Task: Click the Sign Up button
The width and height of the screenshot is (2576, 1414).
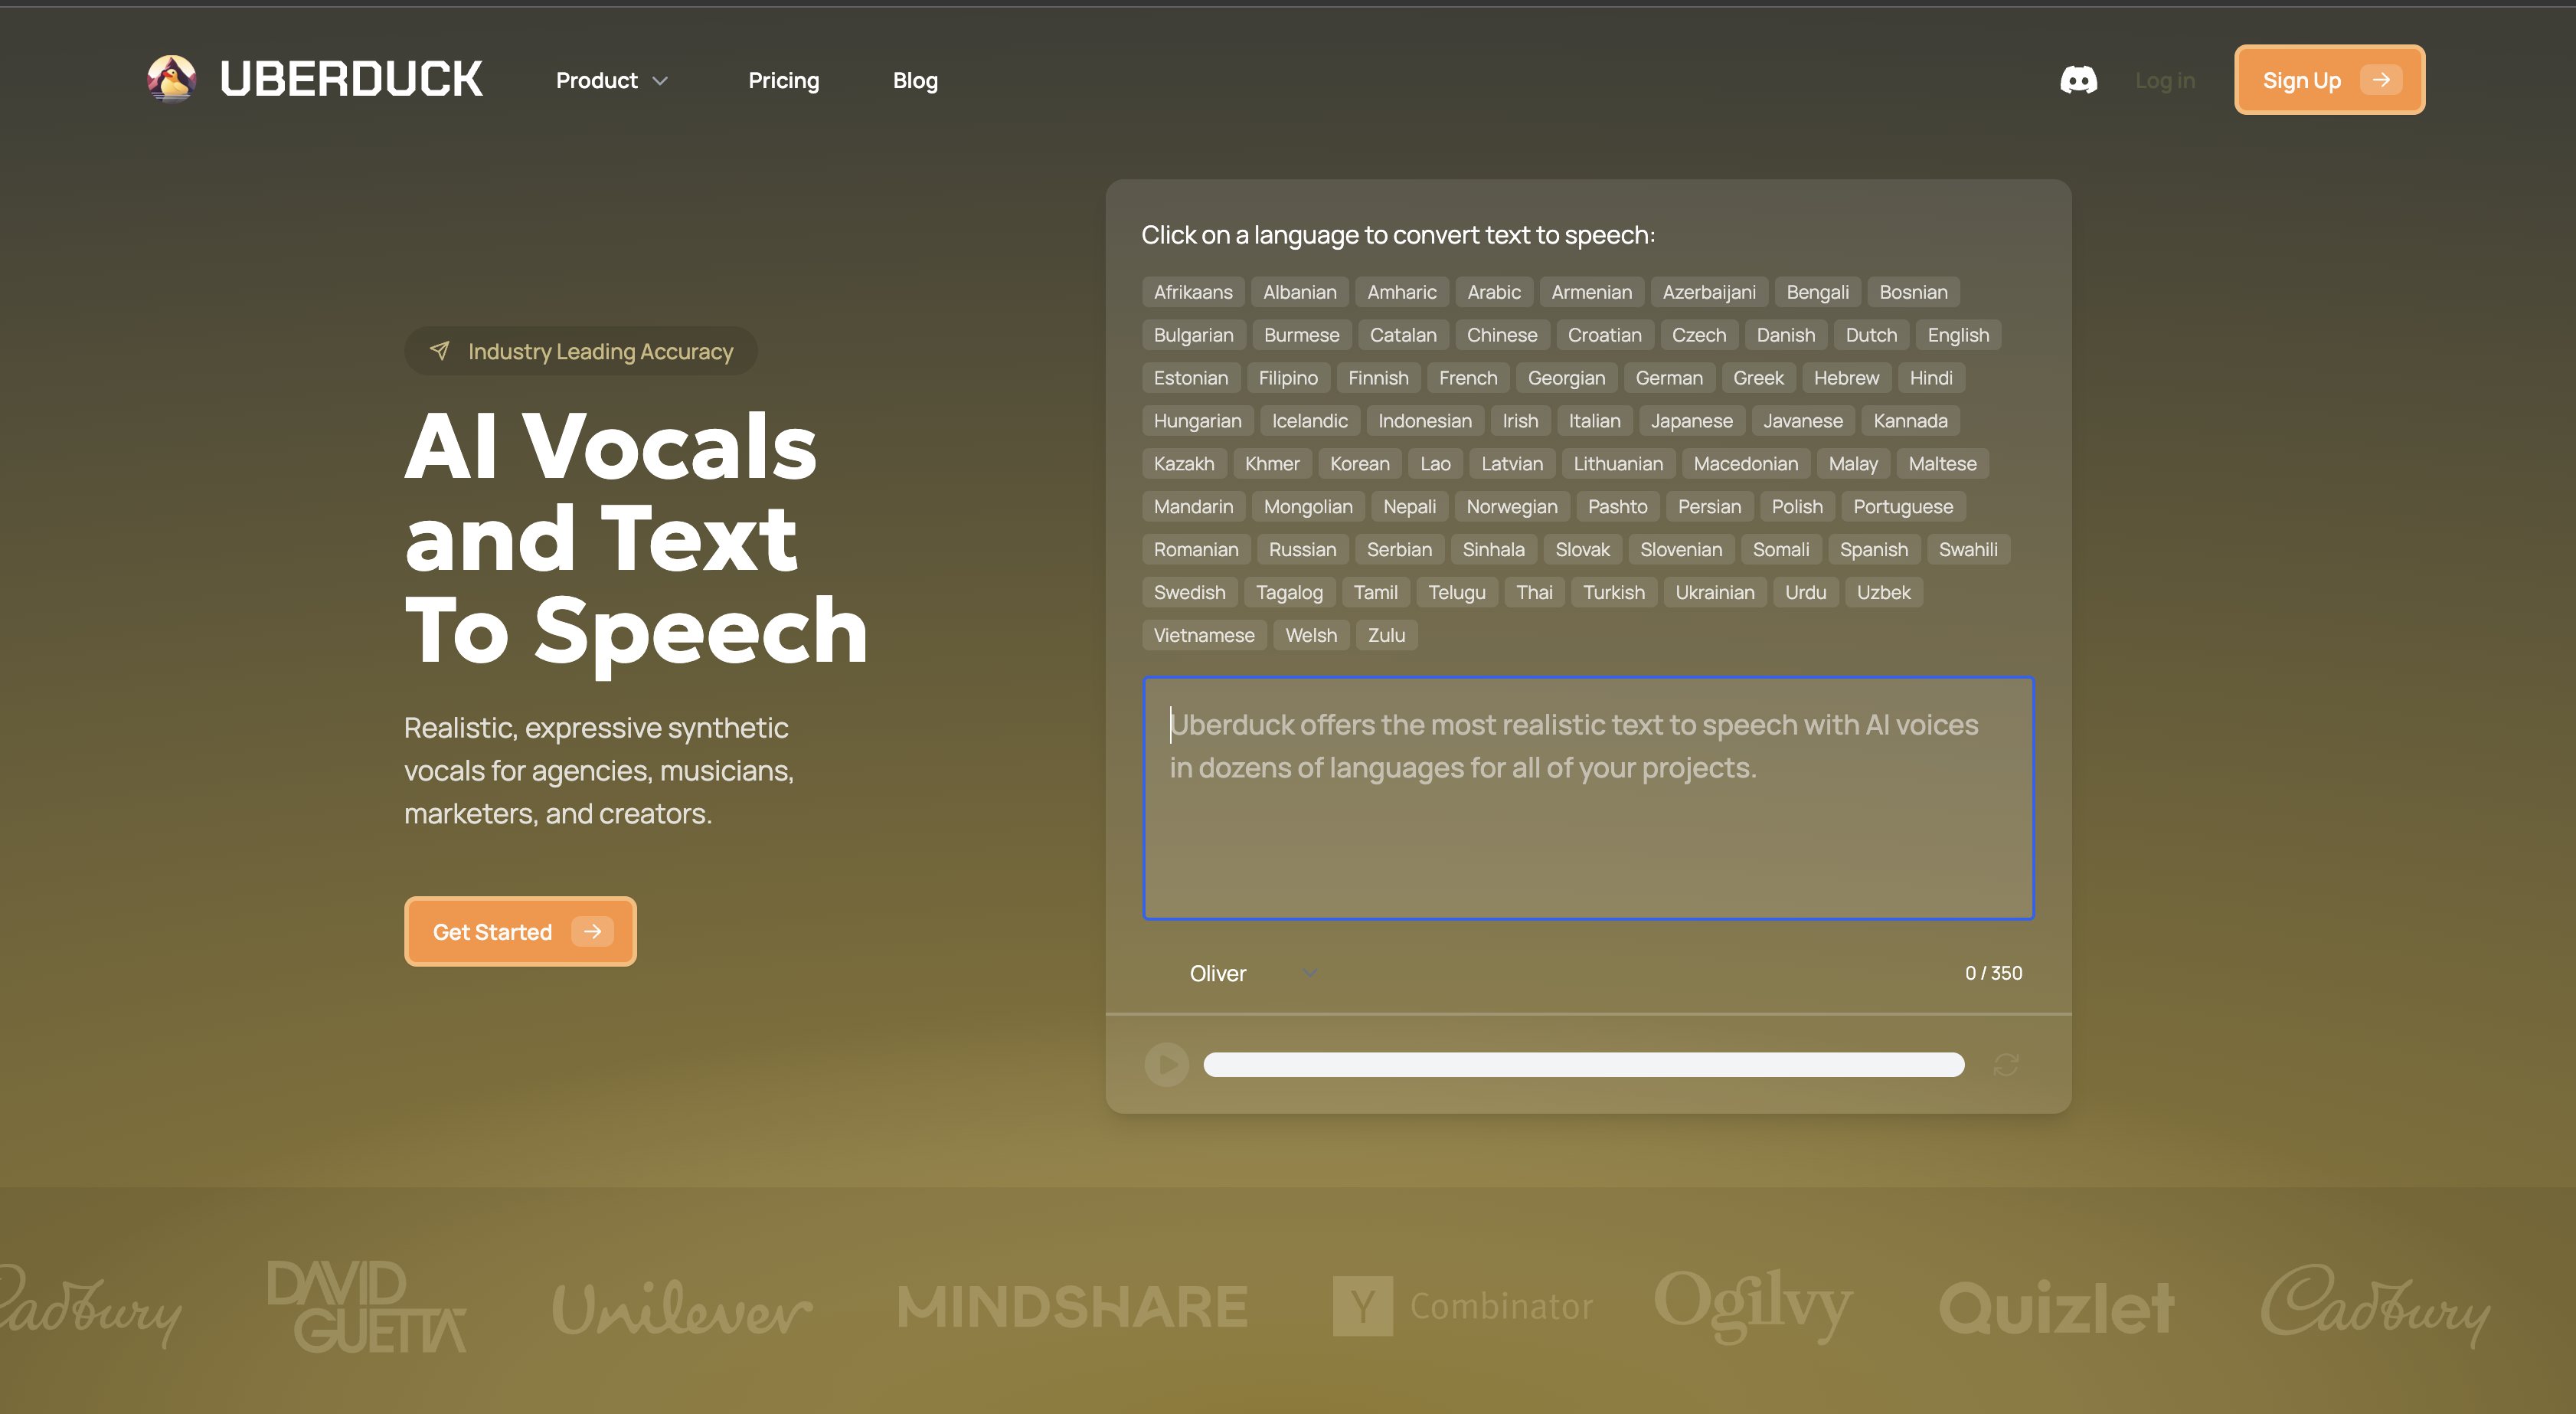Action: point(2329,80)
